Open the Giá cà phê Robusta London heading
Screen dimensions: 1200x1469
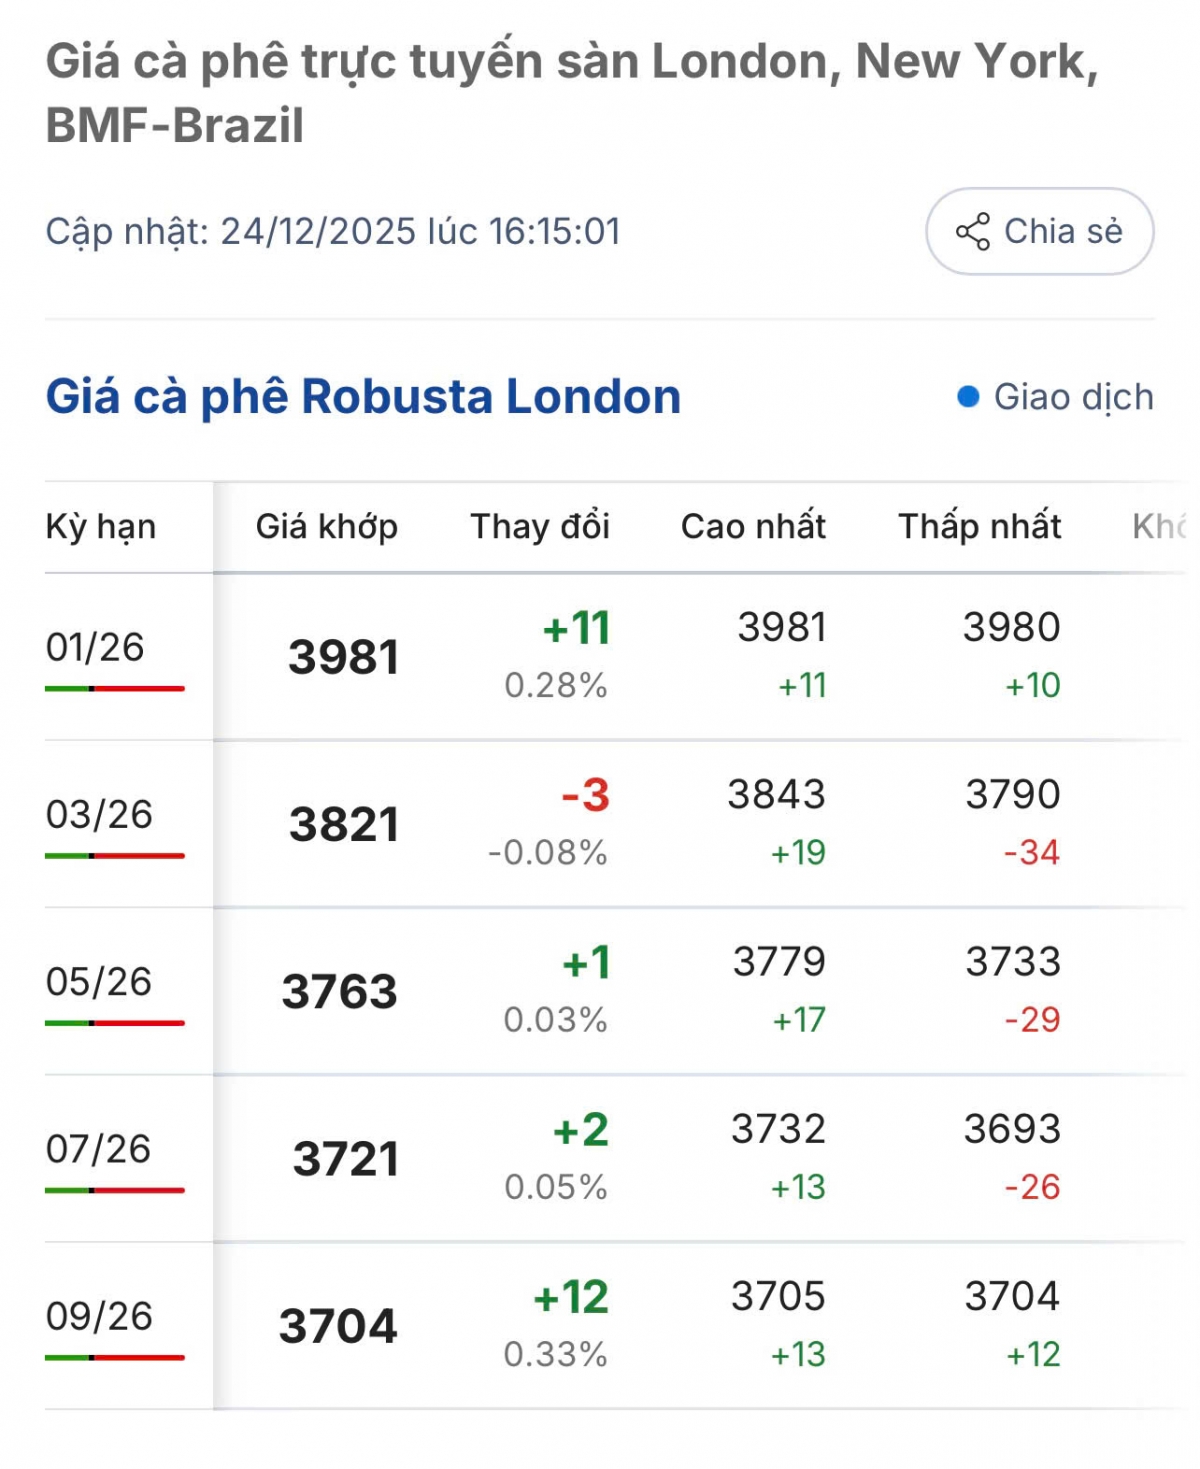[363, 397]
